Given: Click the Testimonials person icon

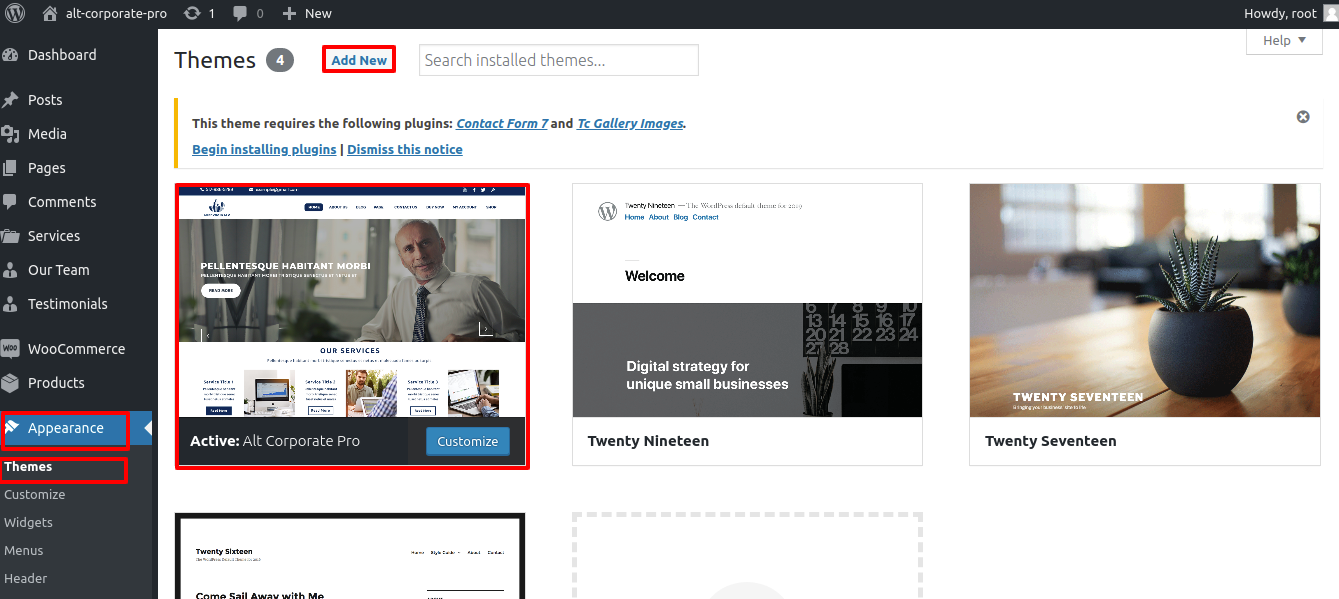Looking at the screenshot, I should 11,304.
